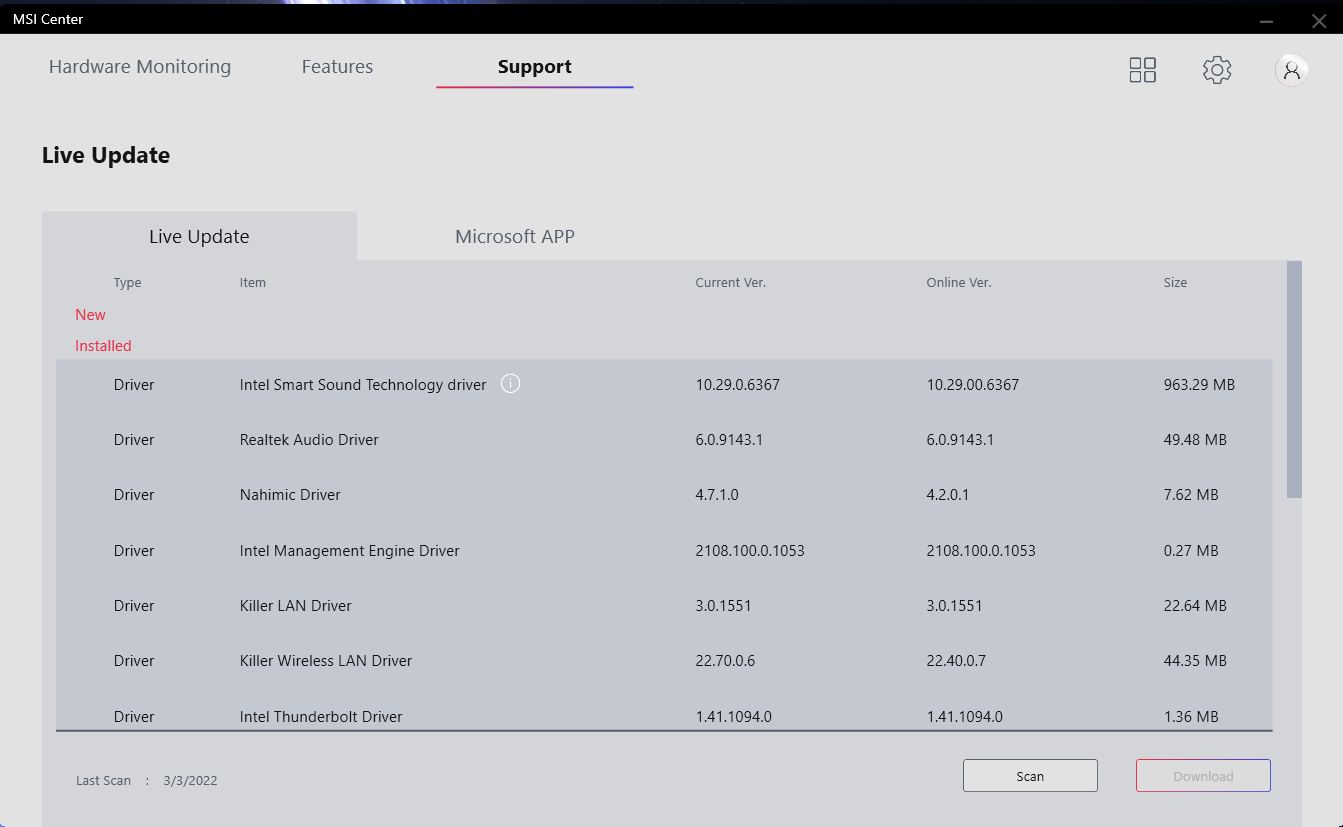Click the Type column header
The image size is (1343, 827).
(127, 283)
